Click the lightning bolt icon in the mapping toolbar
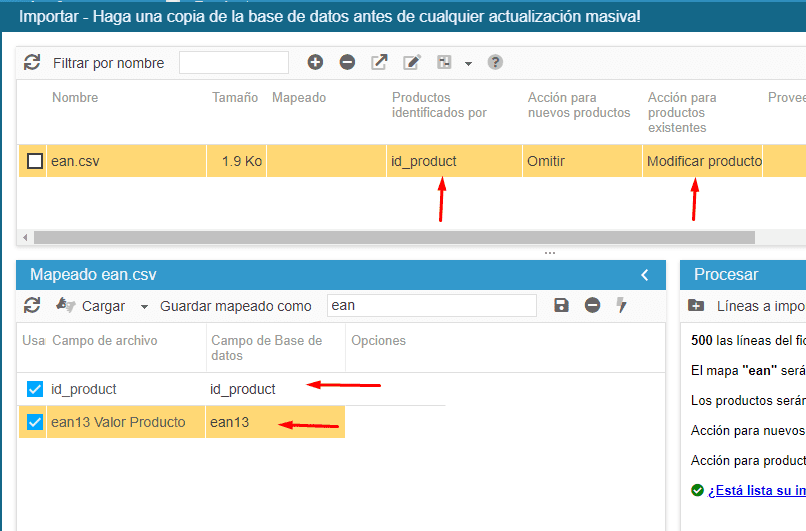The image size is (806, 531). 622,305
